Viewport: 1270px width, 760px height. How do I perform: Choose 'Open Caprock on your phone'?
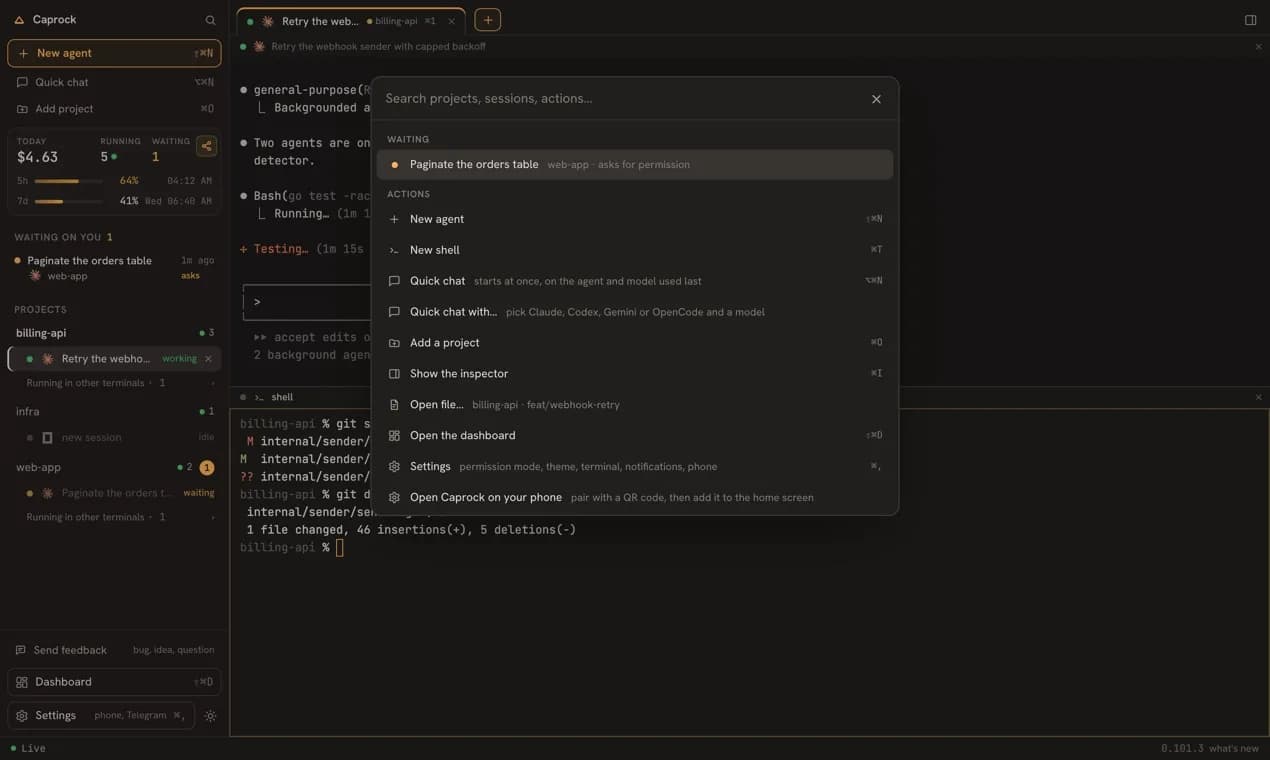[x=635, y=498]
